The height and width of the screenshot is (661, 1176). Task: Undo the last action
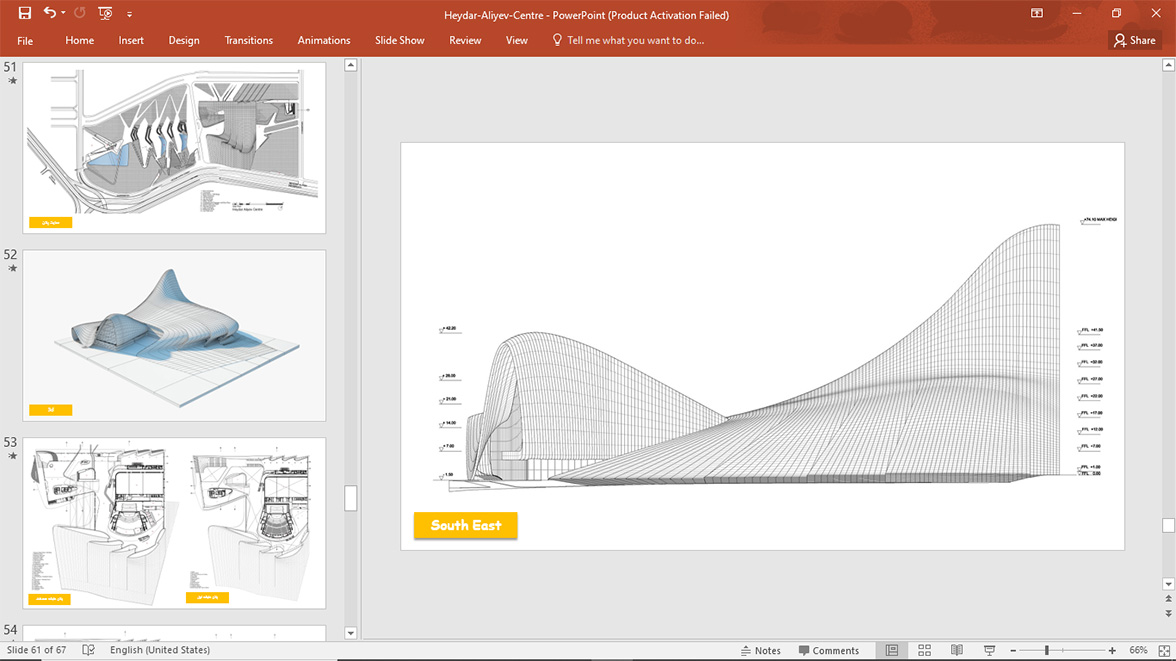pyautogui.click(x=50, y=13)
